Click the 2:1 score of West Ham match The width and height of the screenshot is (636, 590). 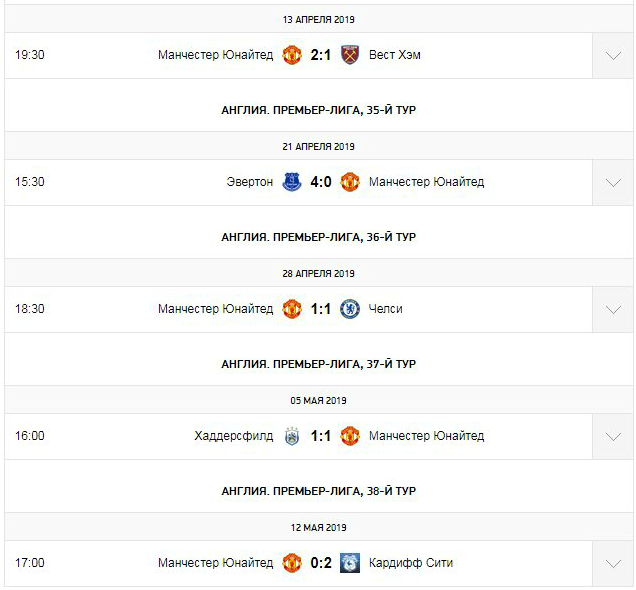tap(321, 55)
